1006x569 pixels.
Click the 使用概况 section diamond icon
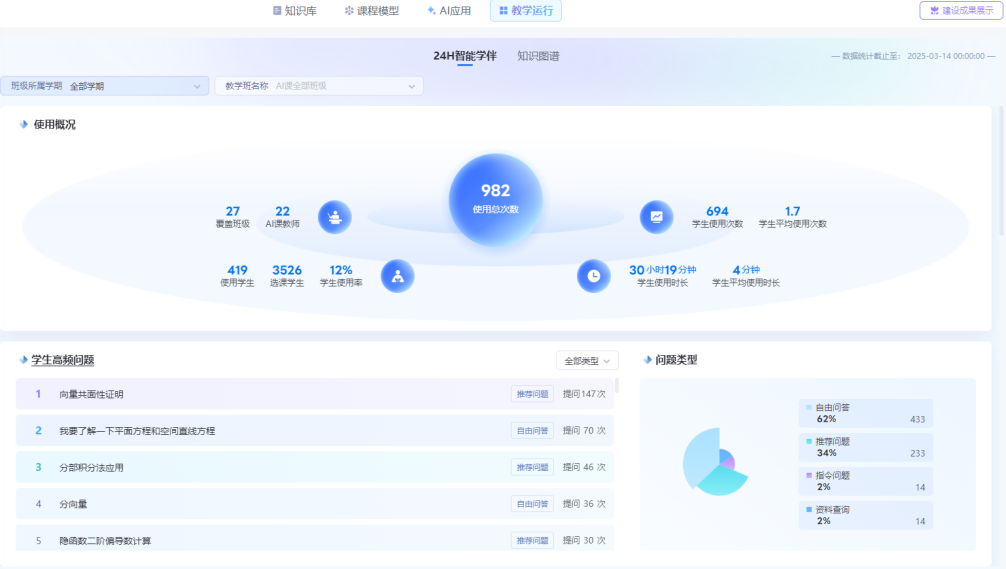(24, 124)
